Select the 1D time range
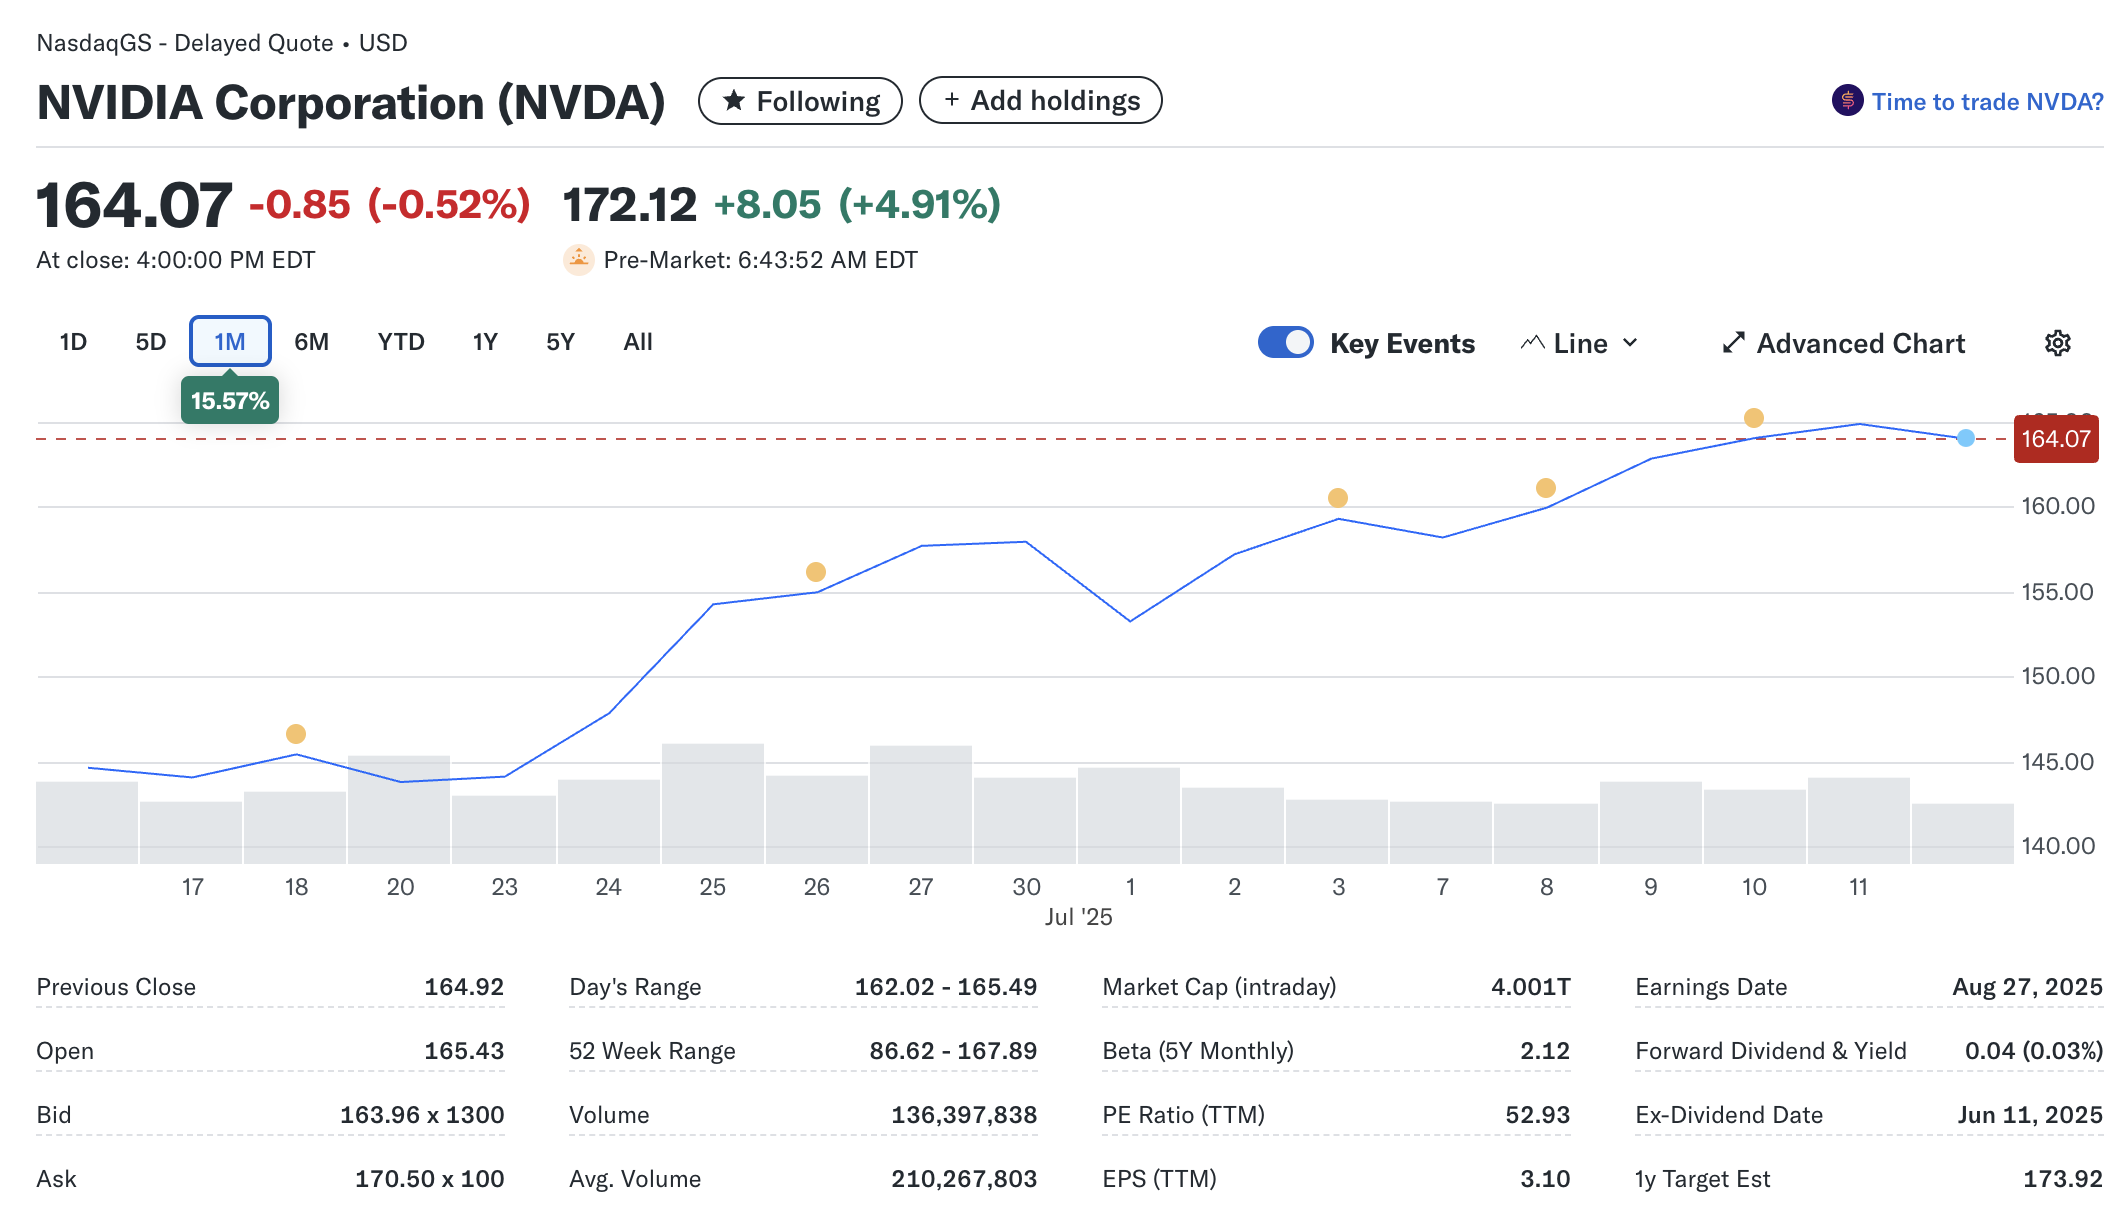Screen dimensions: 2126x1214 coord(73,342)
